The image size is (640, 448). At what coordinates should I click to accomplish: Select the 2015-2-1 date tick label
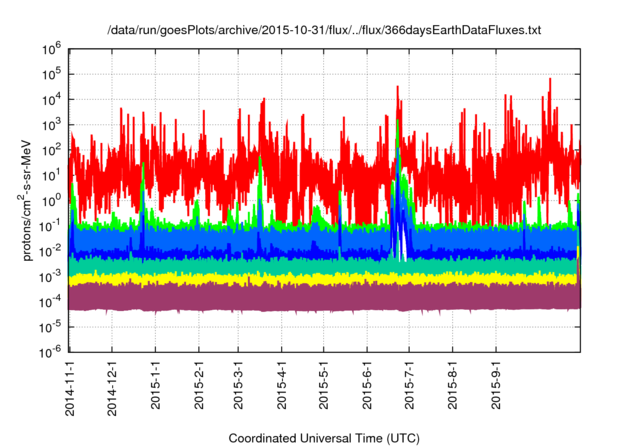(x=199, y=385)
